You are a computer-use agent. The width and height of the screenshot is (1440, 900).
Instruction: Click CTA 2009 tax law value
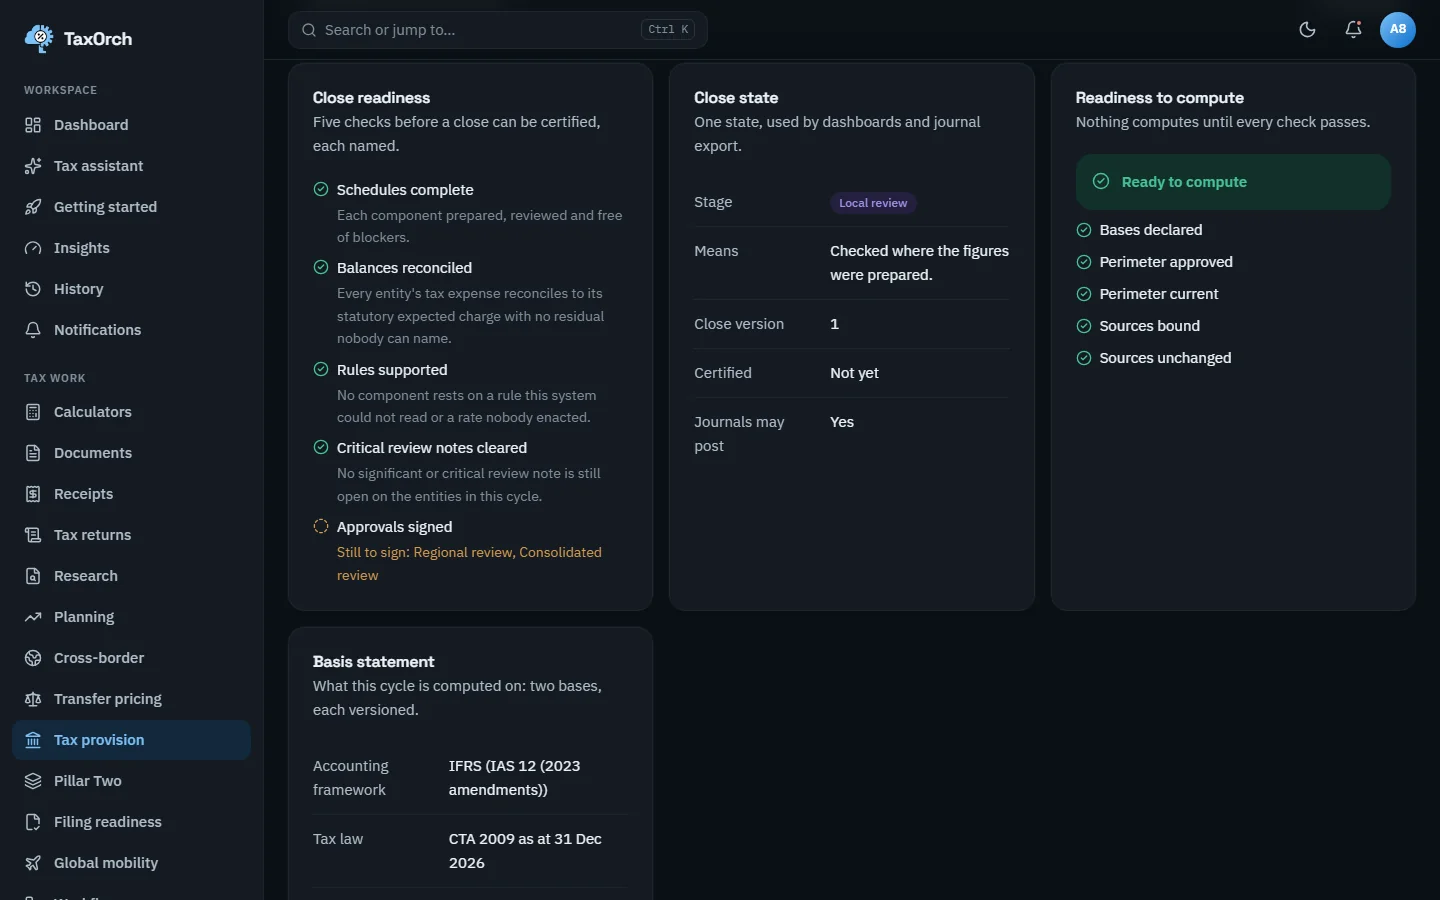point(525,851)
